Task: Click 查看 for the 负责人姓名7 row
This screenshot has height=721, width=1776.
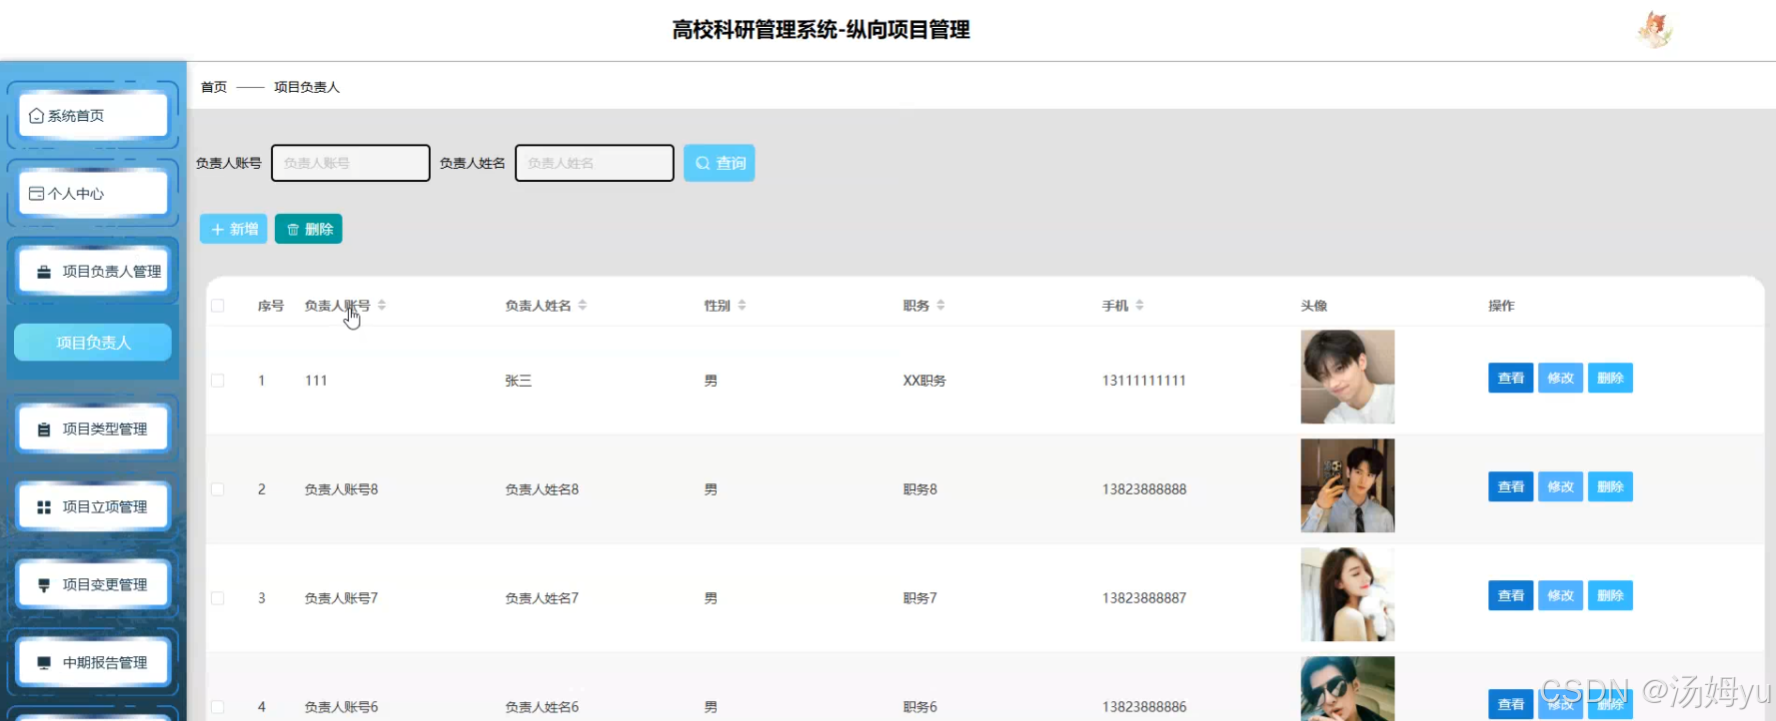Action: click(1510, 596)
